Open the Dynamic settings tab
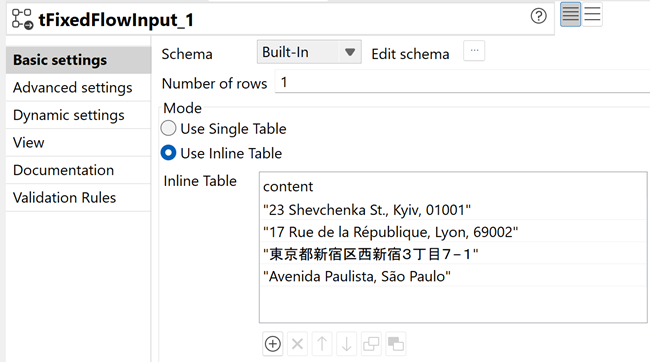The image size is (650, 362). 78,115
